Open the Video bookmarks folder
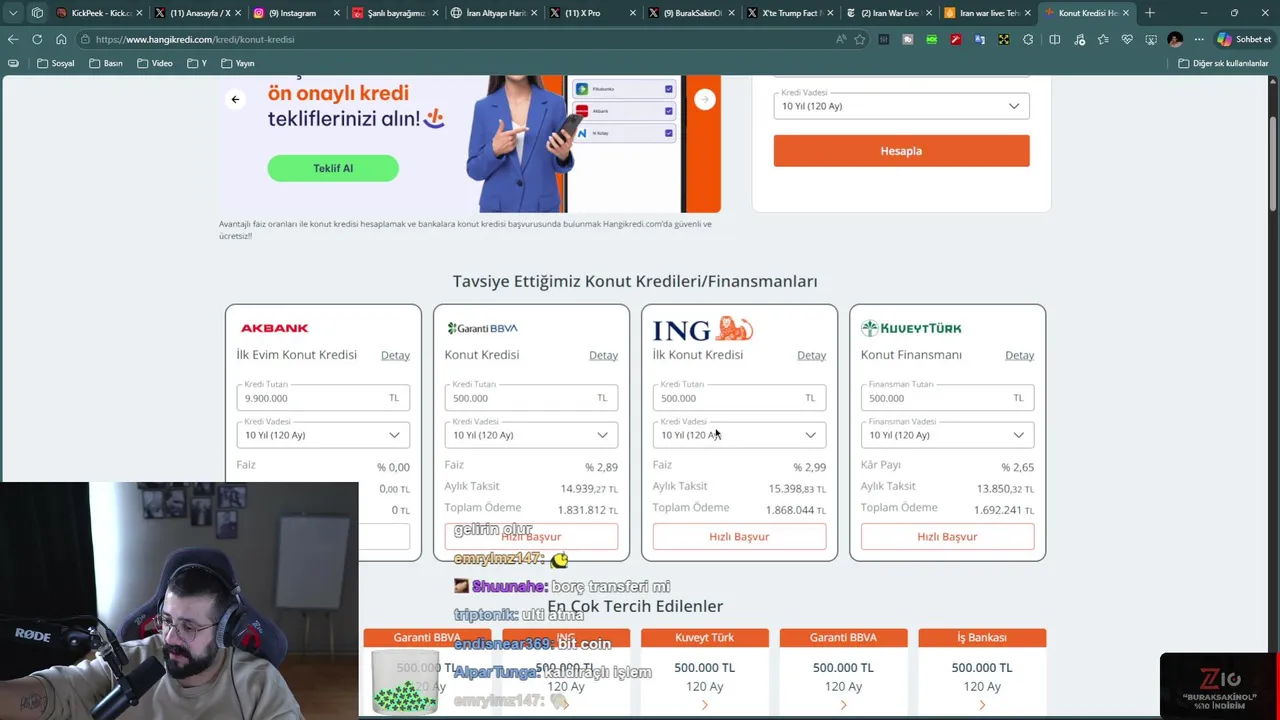1280x720 pixels. tap(154, 63)
